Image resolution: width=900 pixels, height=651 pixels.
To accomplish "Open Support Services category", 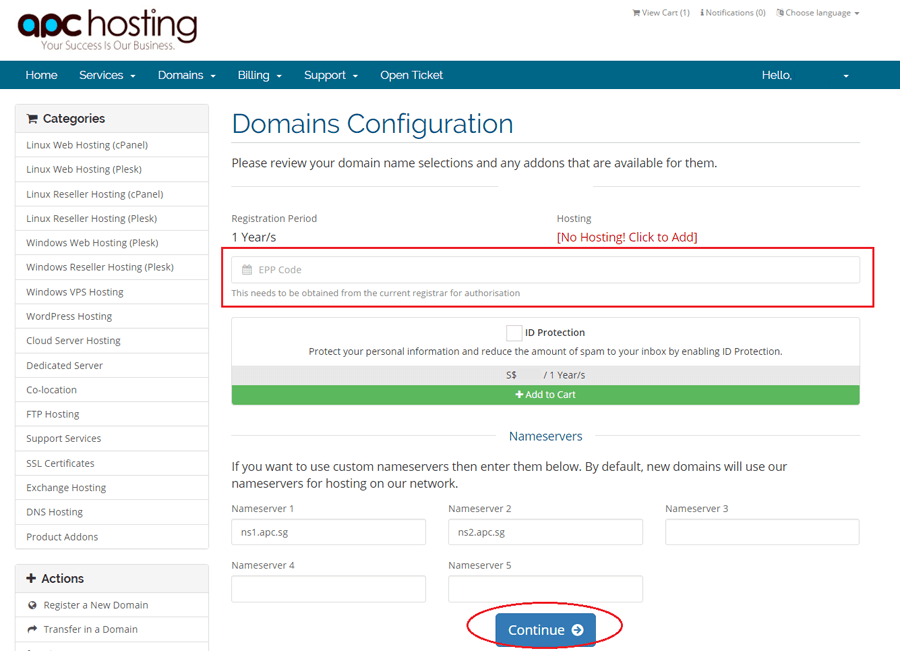I will tap(112, 439).
